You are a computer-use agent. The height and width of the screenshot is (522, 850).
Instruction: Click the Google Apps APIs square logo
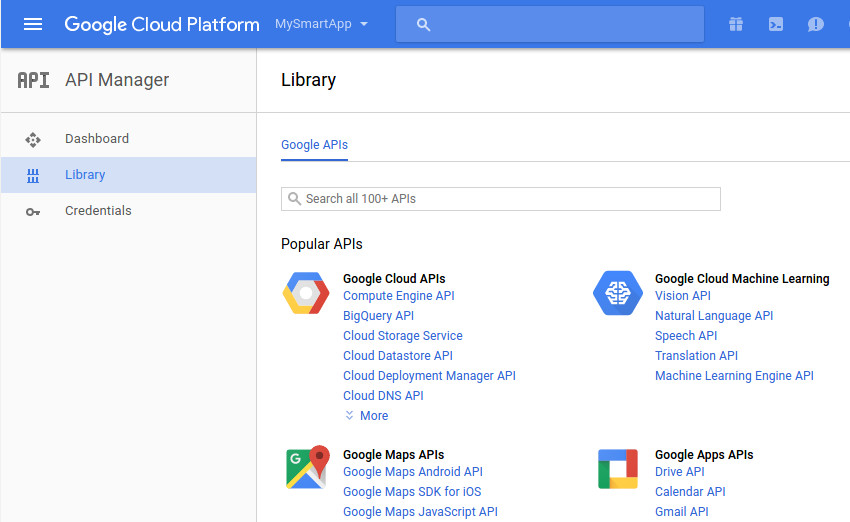618,469
